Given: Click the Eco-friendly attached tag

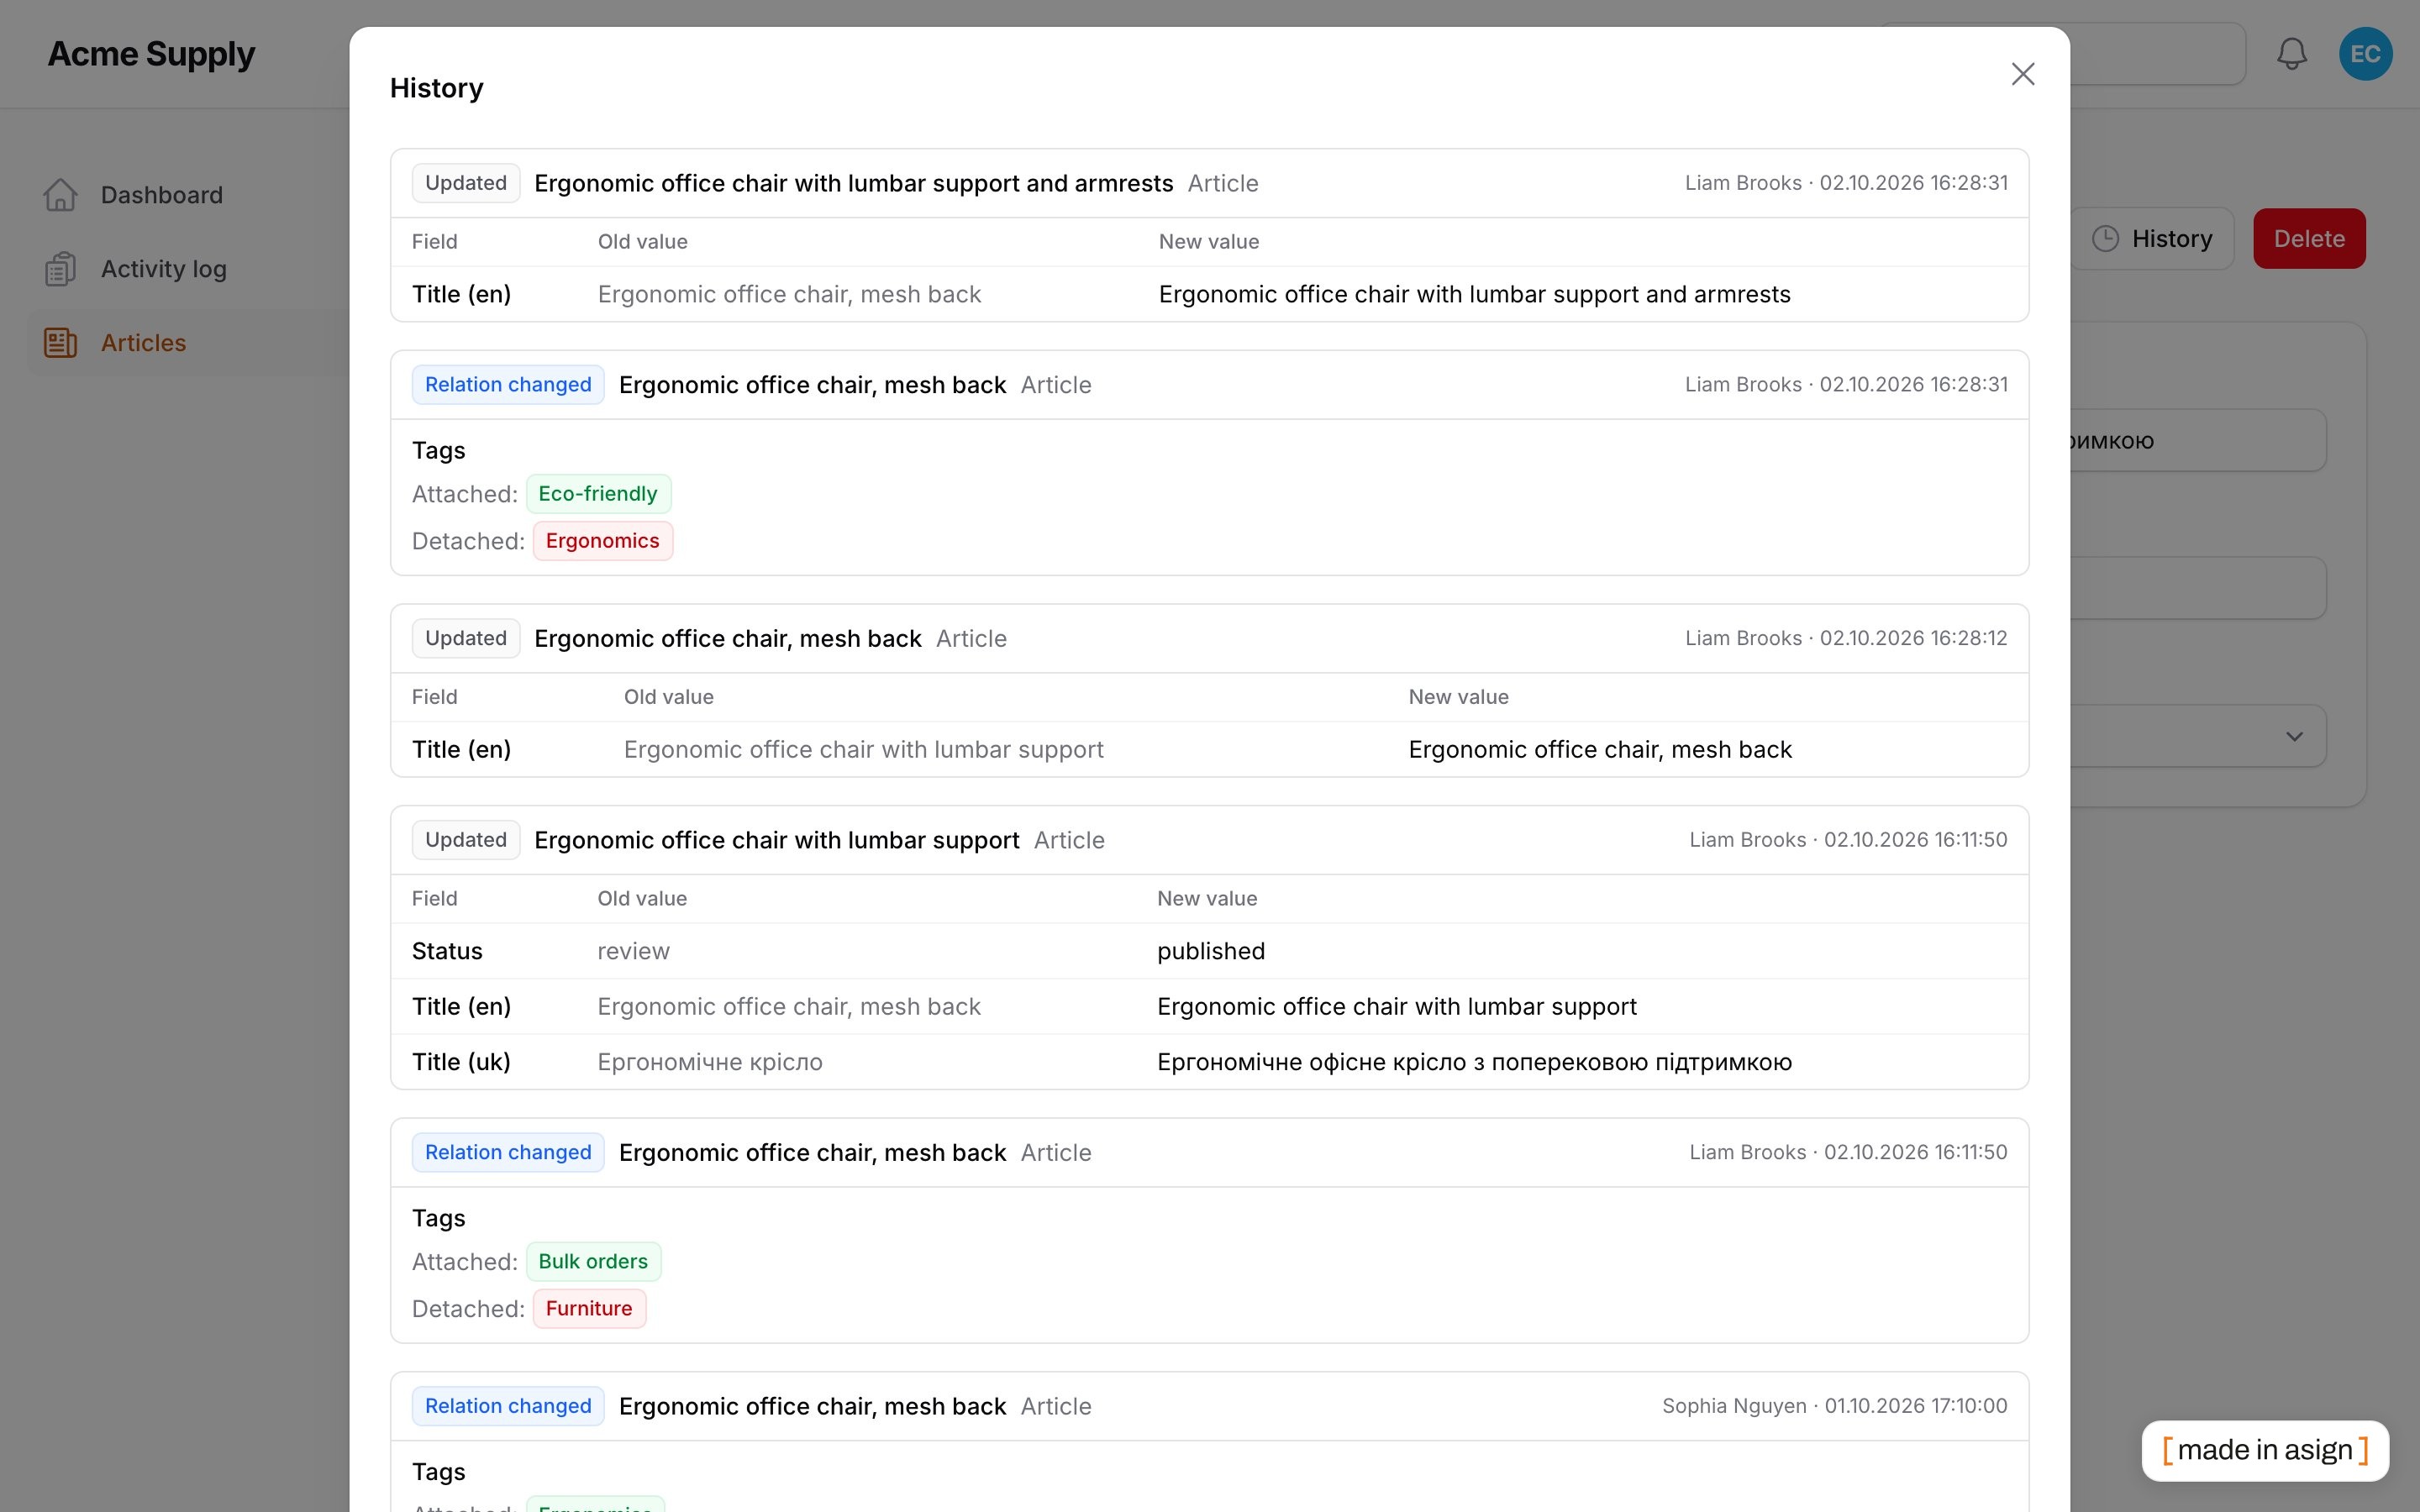Looking at the screenshot, I should pos(598,494).
